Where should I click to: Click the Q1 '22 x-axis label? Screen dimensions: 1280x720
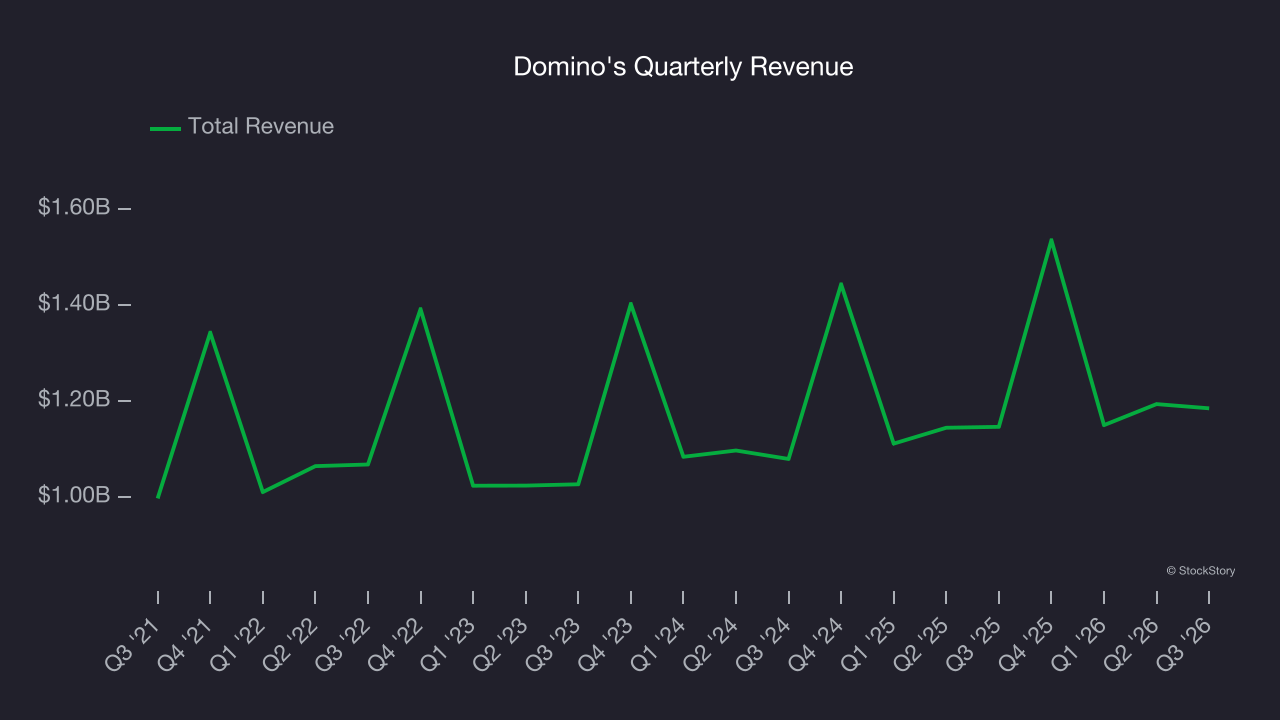pos(240,643)
